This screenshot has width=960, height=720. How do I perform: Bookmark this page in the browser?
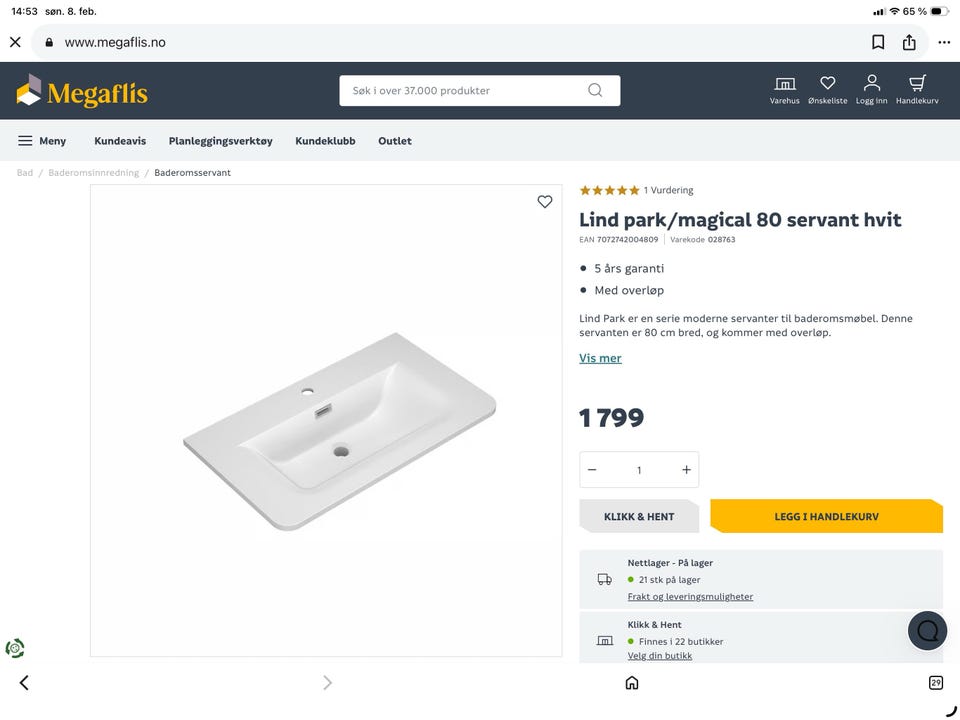(x=878, y=42)
